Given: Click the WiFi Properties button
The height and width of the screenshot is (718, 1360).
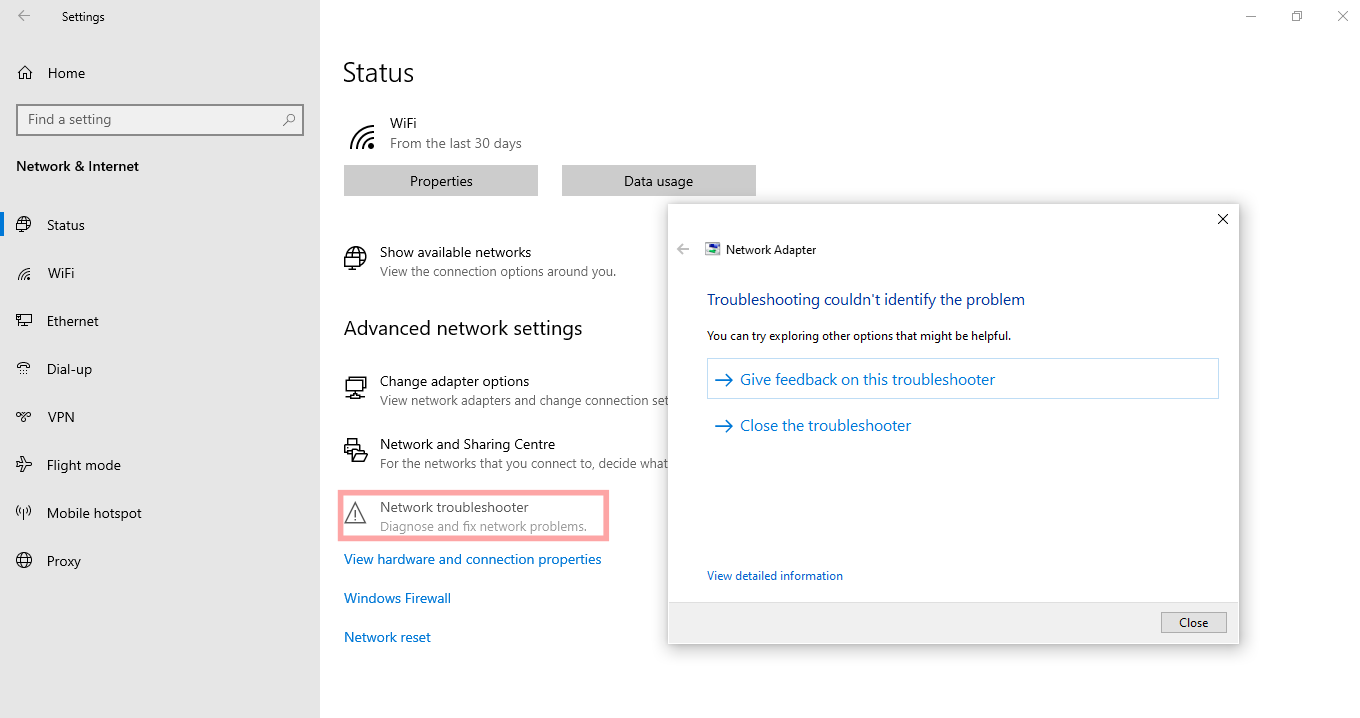Looking at the screenshot, I should [x=441, y=181].
